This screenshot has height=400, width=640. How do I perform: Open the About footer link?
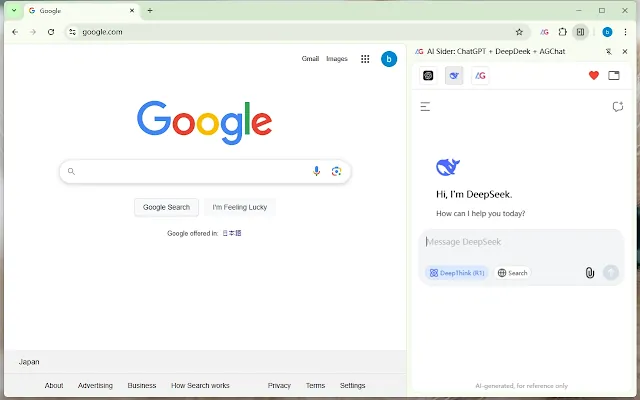coord(54,385)
